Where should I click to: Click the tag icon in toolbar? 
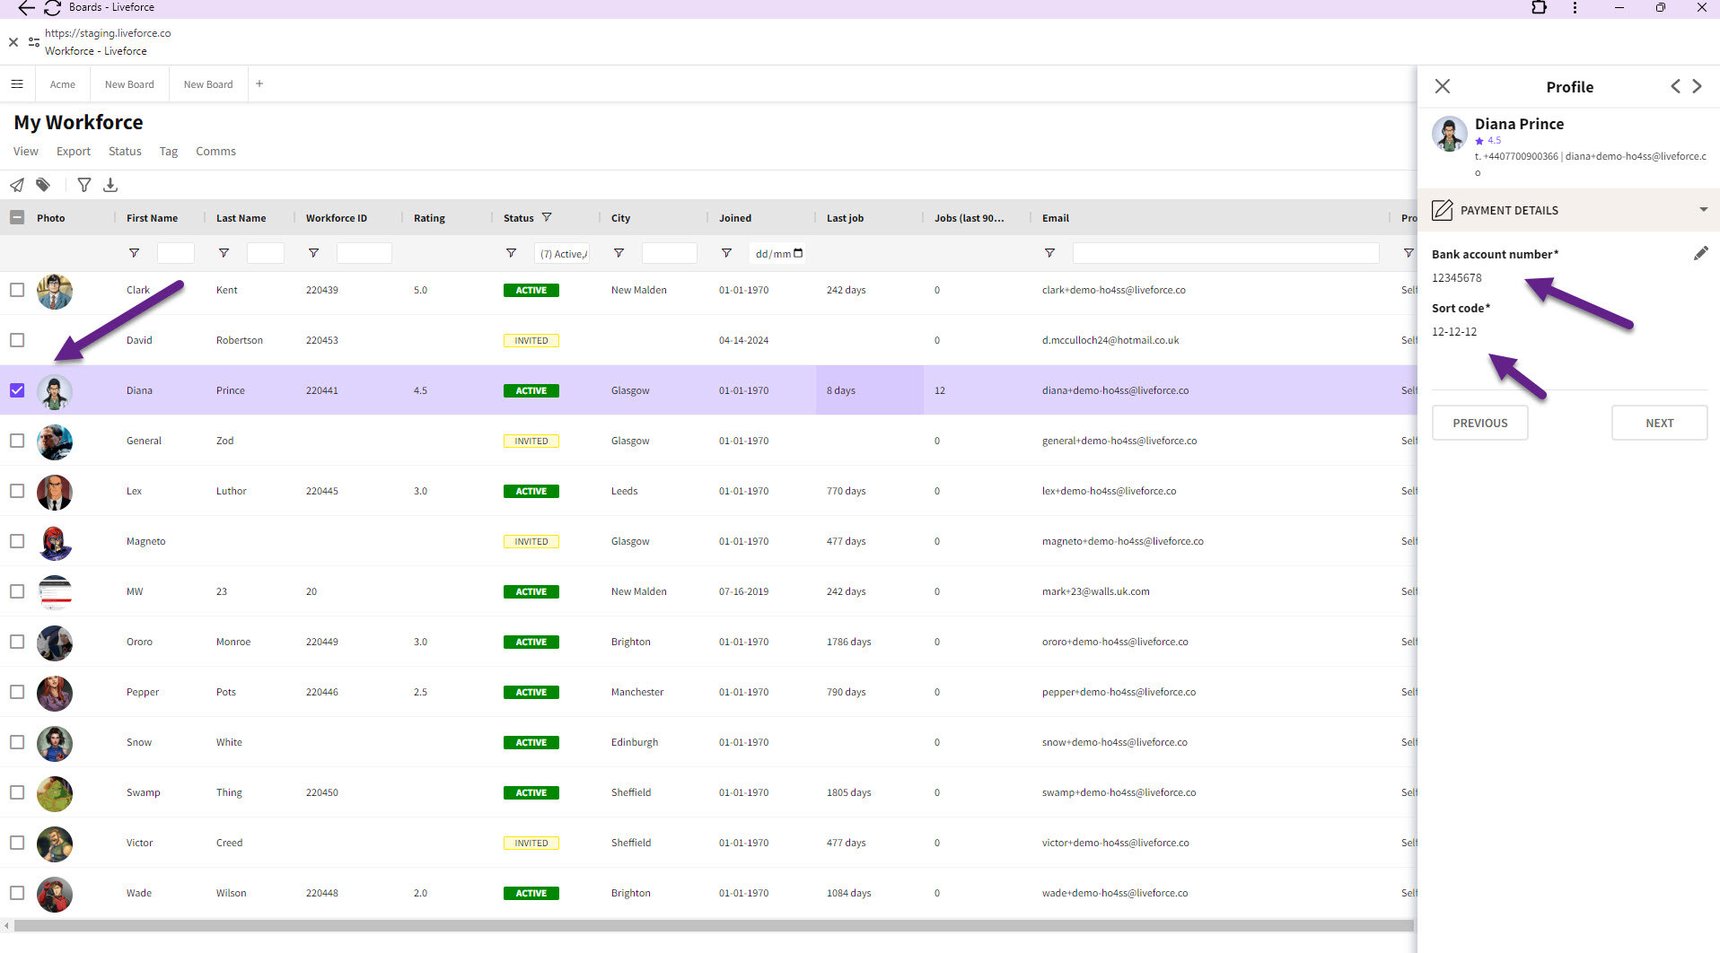click(x=43, y=185)
